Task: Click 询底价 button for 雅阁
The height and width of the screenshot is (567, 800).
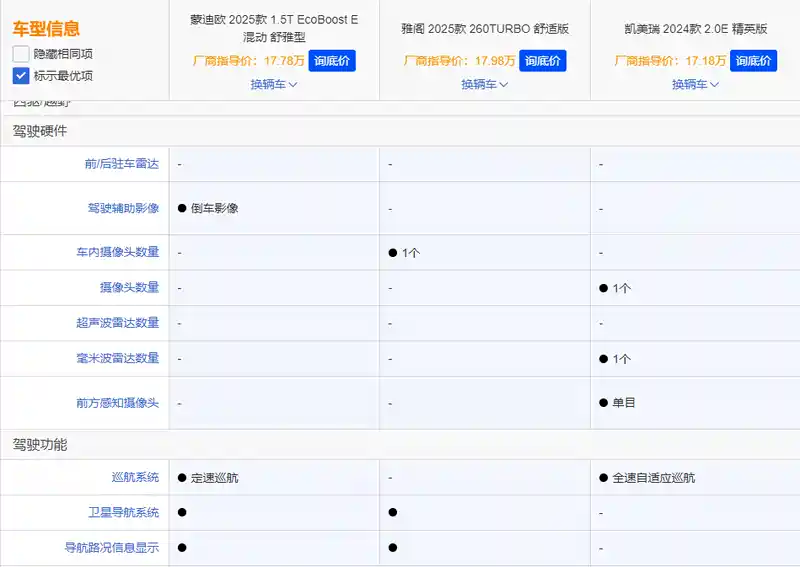Action: click(543, 61)
